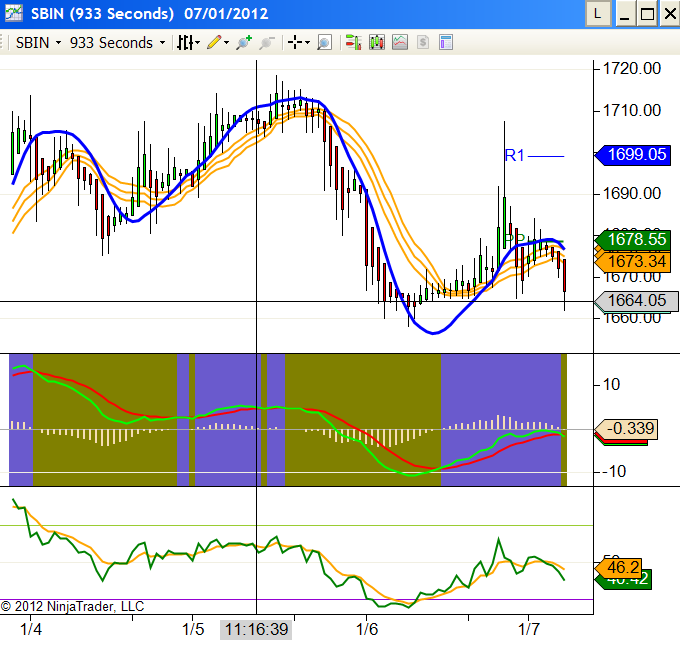680x652 pixels.
Task: Click the toolbar grip handle at left
Action: pos(2,43)
